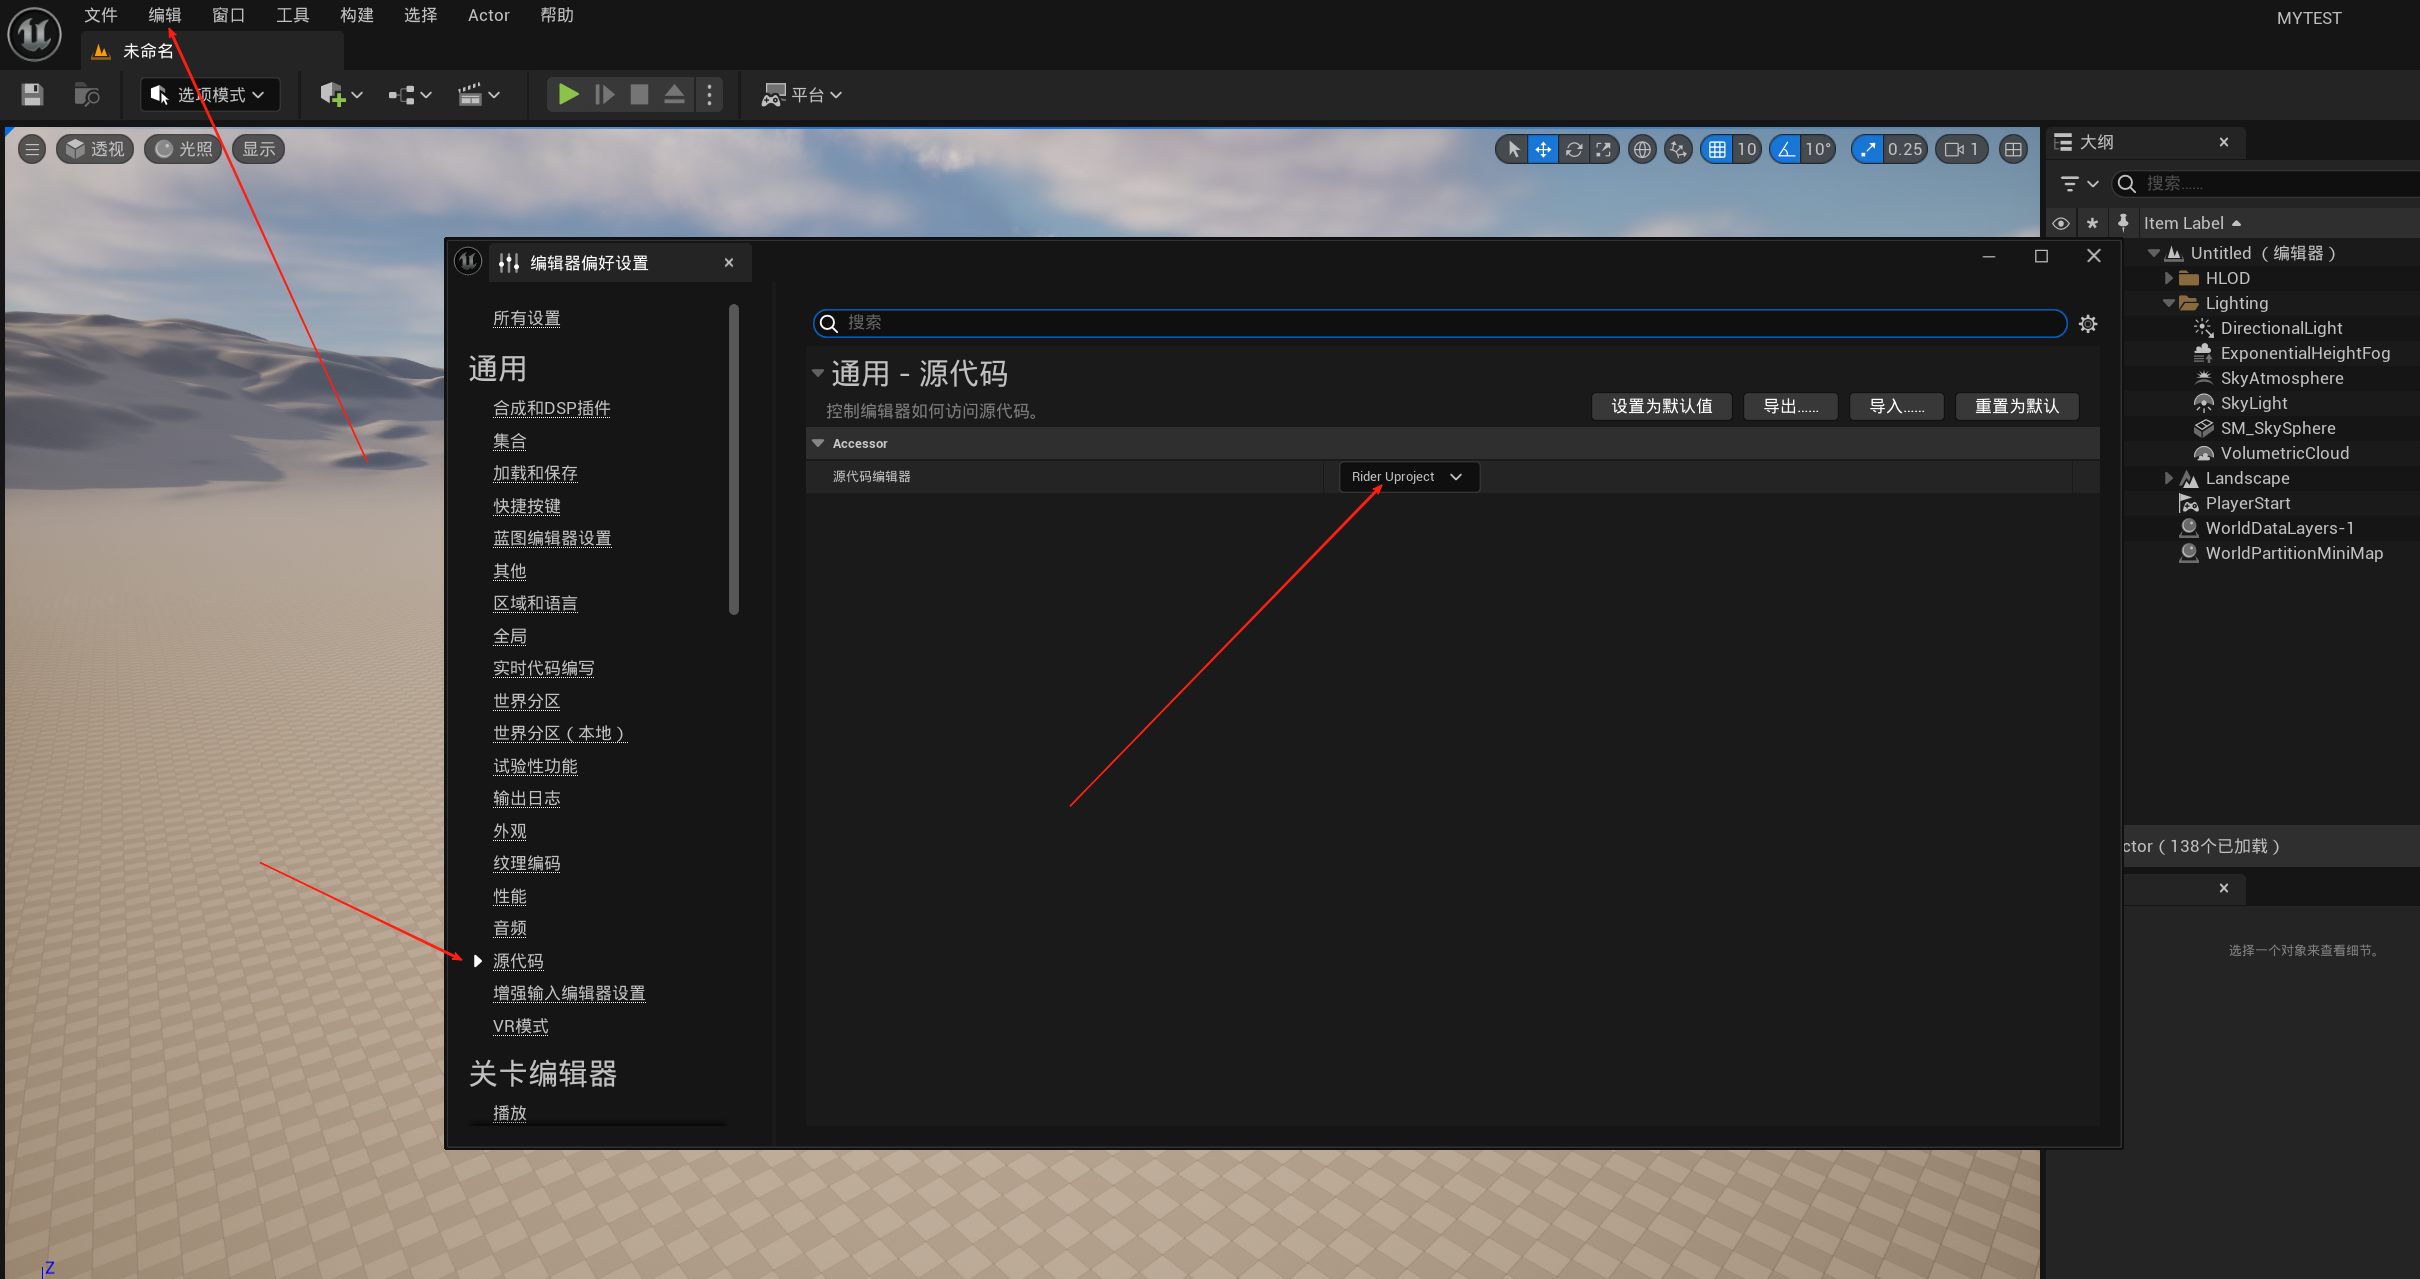Click the Eject icon in play controls
The width and height of the screenshot is (2420, 1279).
click(675, 95)
